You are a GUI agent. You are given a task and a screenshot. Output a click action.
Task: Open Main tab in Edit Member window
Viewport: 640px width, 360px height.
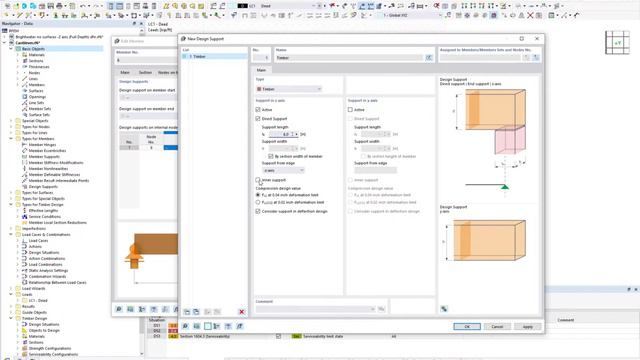coord(125,72)
